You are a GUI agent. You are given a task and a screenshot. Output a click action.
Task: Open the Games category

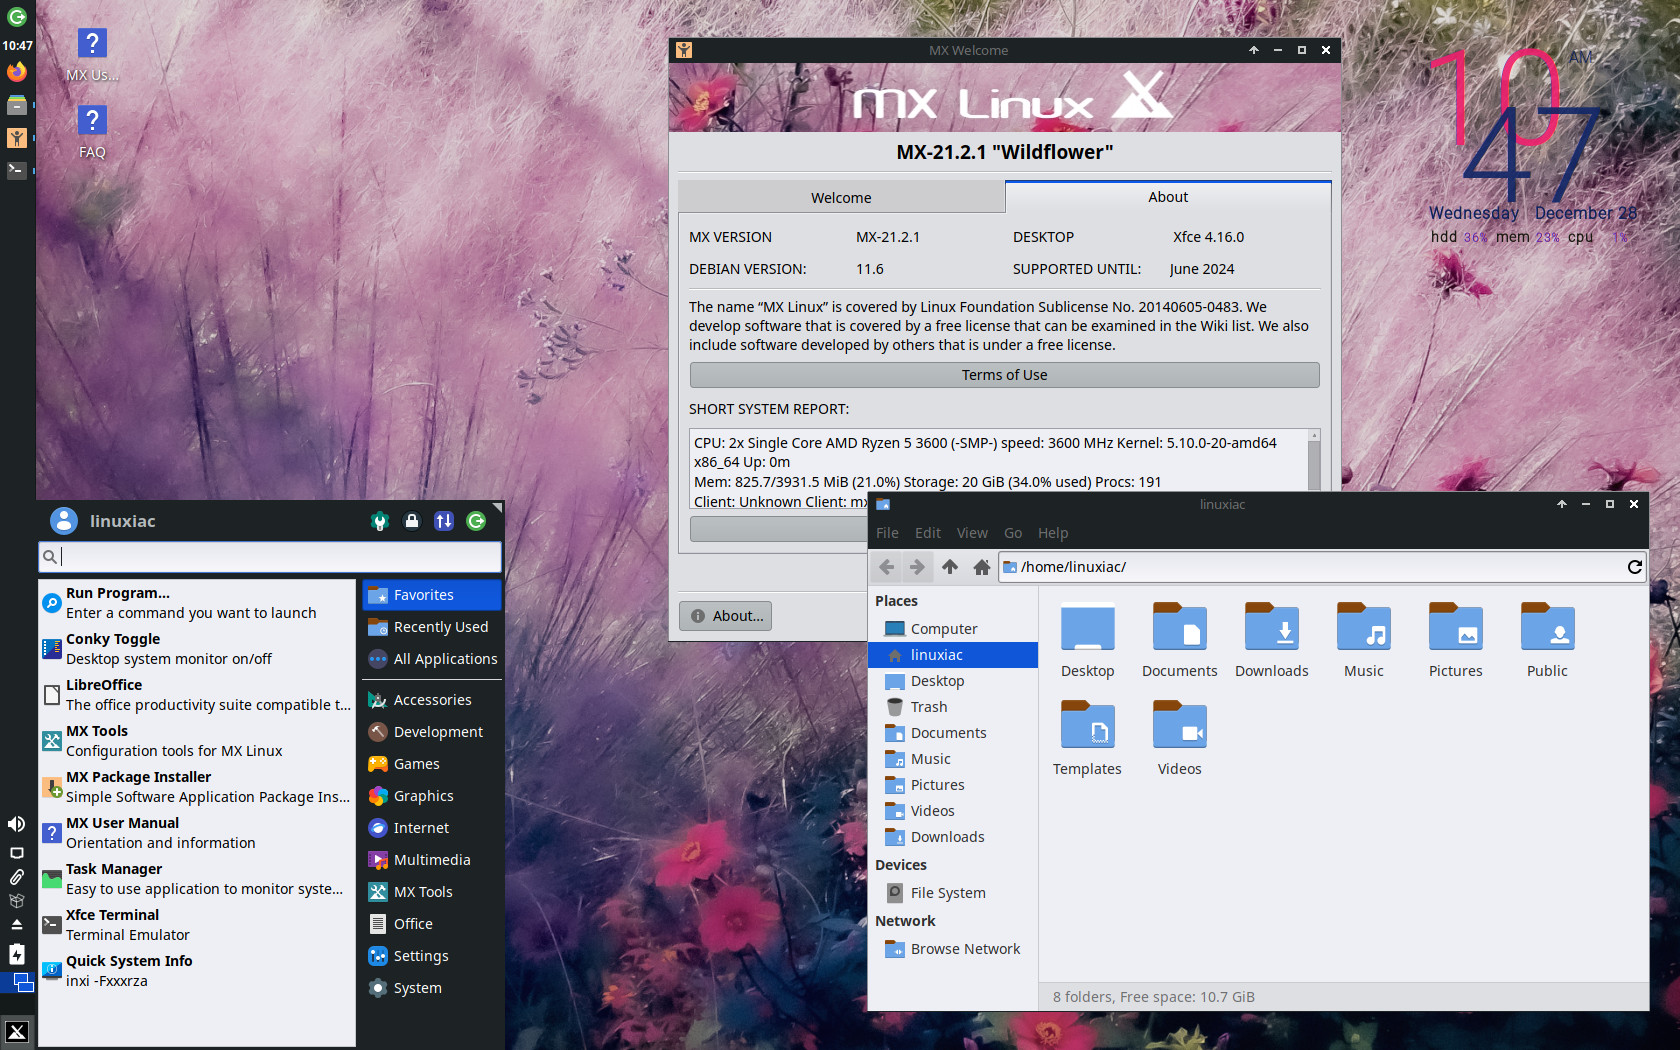point(432,764)
